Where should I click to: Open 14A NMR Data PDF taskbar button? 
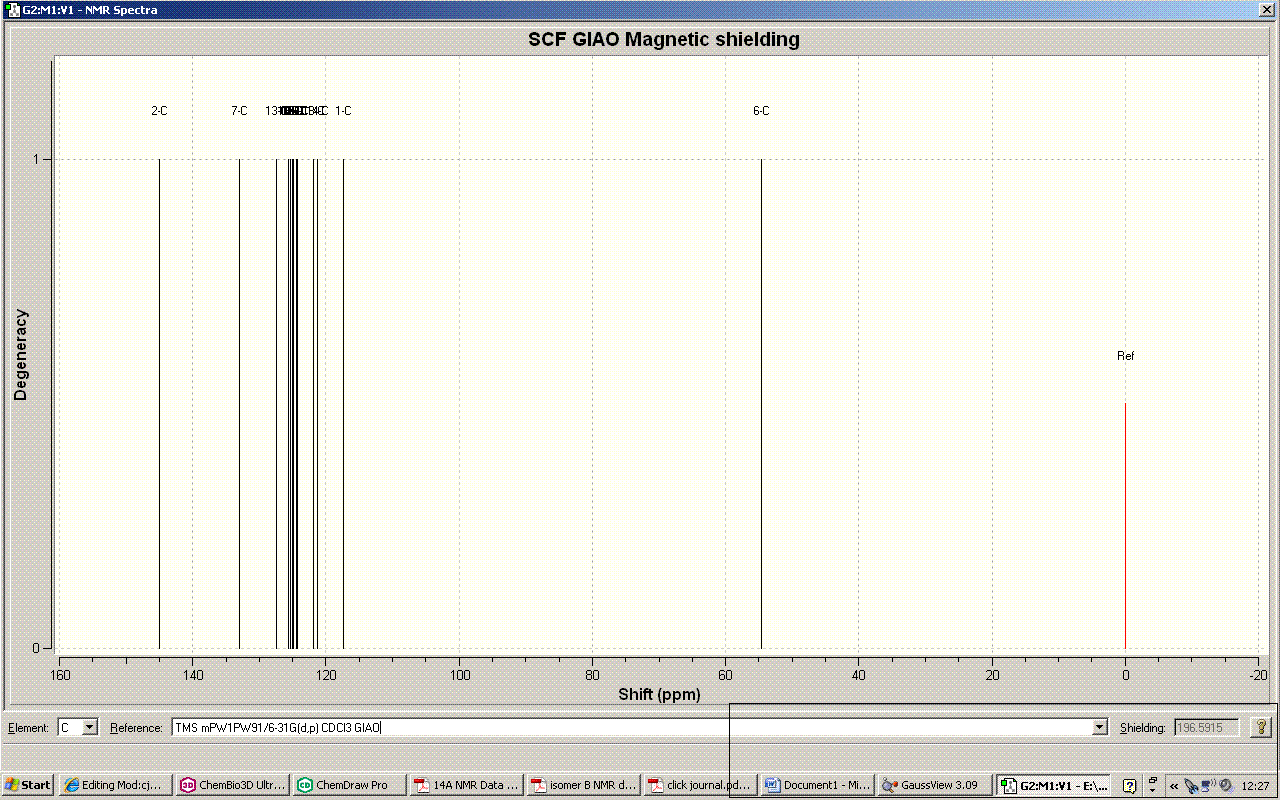467,785
